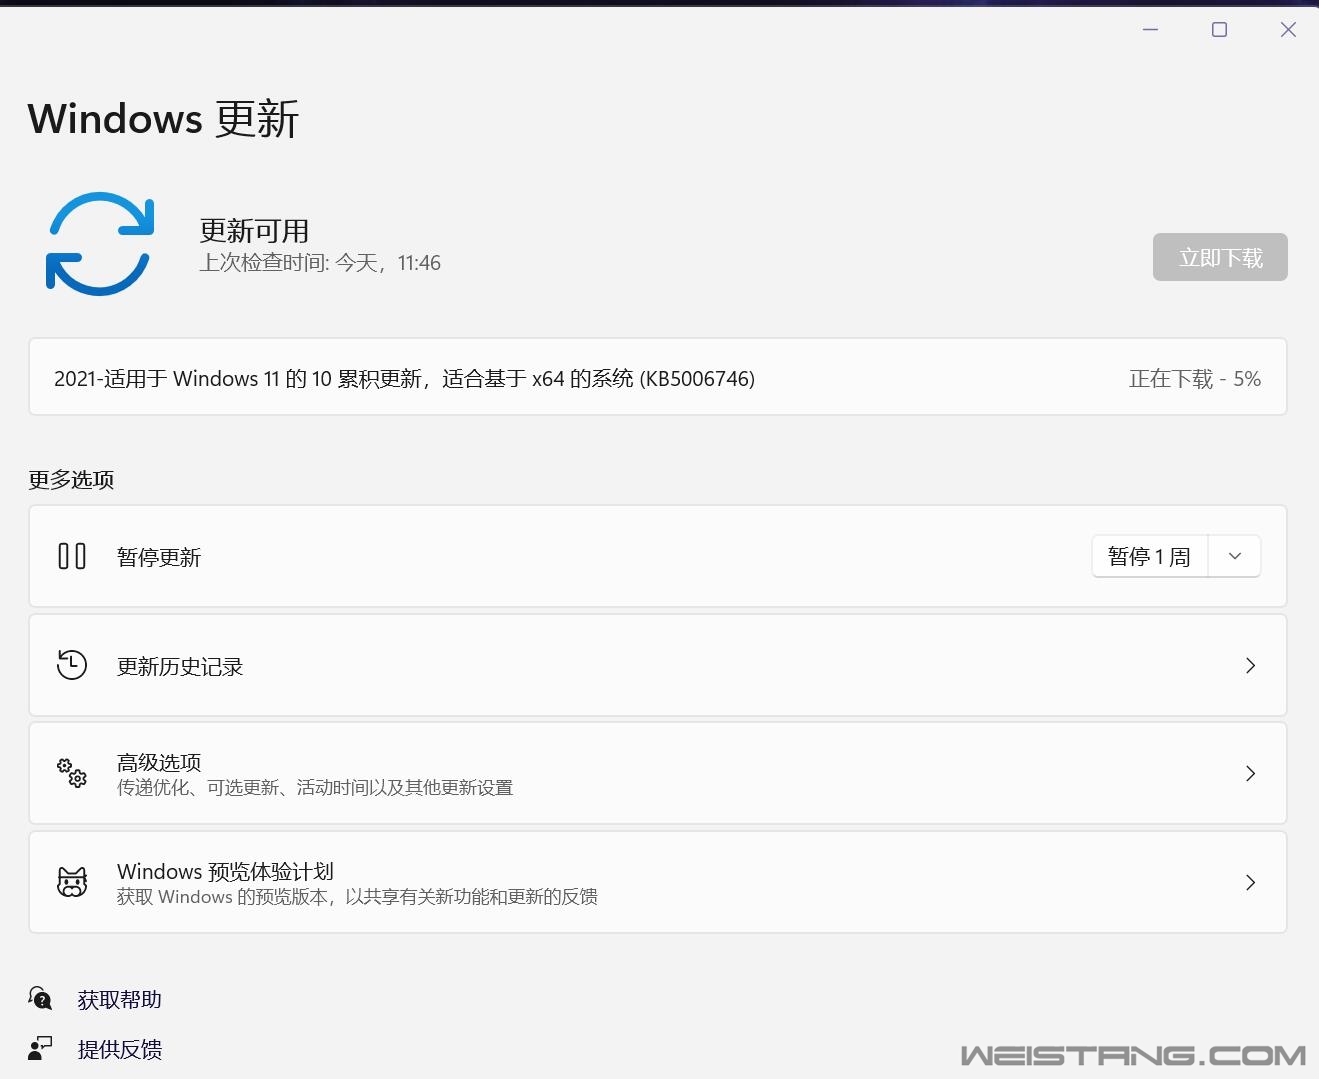Maximize the Settings window
Screen dimensions: 1319x1079
(1219, 30)
